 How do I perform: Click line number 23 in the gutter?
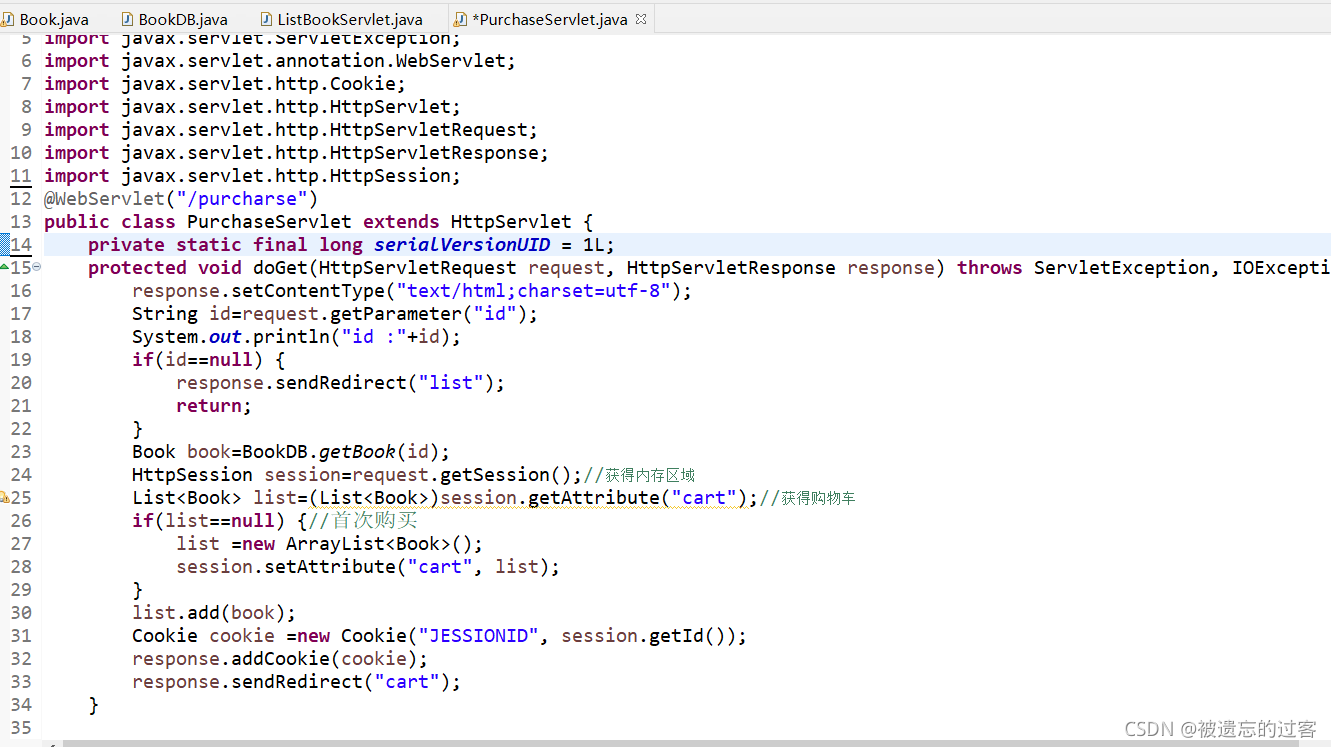pos(21,452)
